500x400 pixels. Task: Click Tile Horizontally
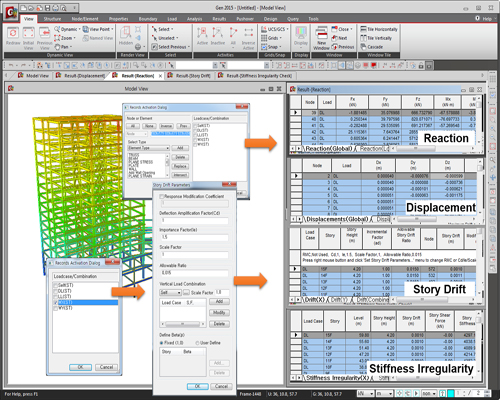[379, 29]
